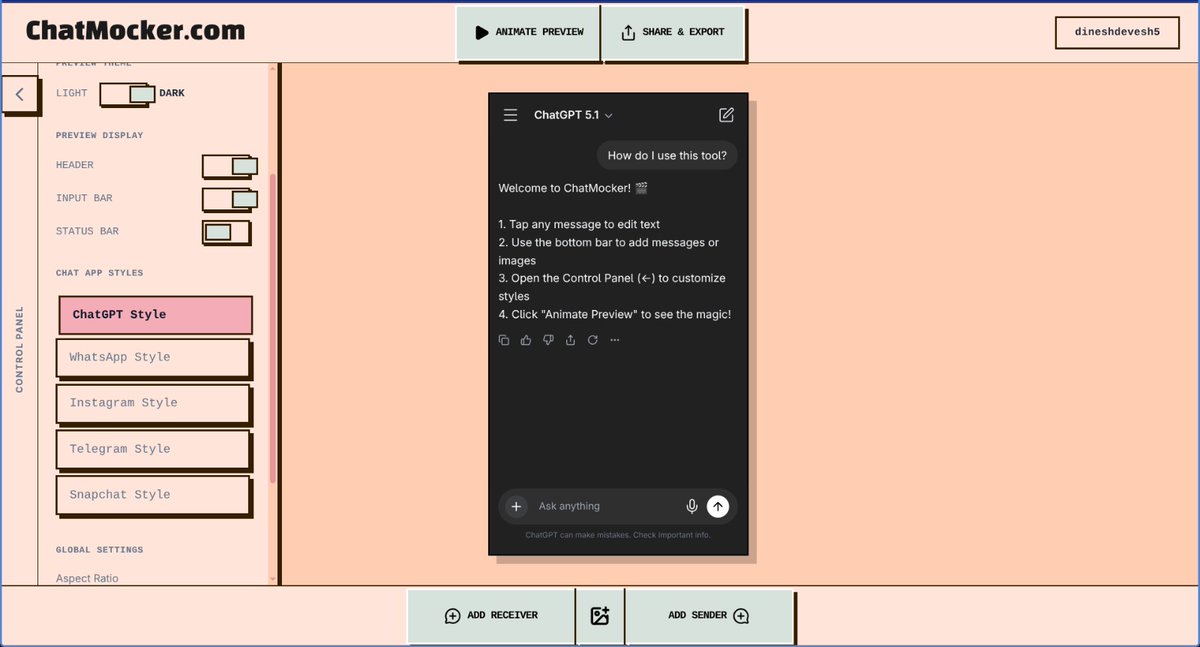This screenshot has height=647, width=1200.
Task: Collapse the control panel with back arrow
Action: point(19,95)
